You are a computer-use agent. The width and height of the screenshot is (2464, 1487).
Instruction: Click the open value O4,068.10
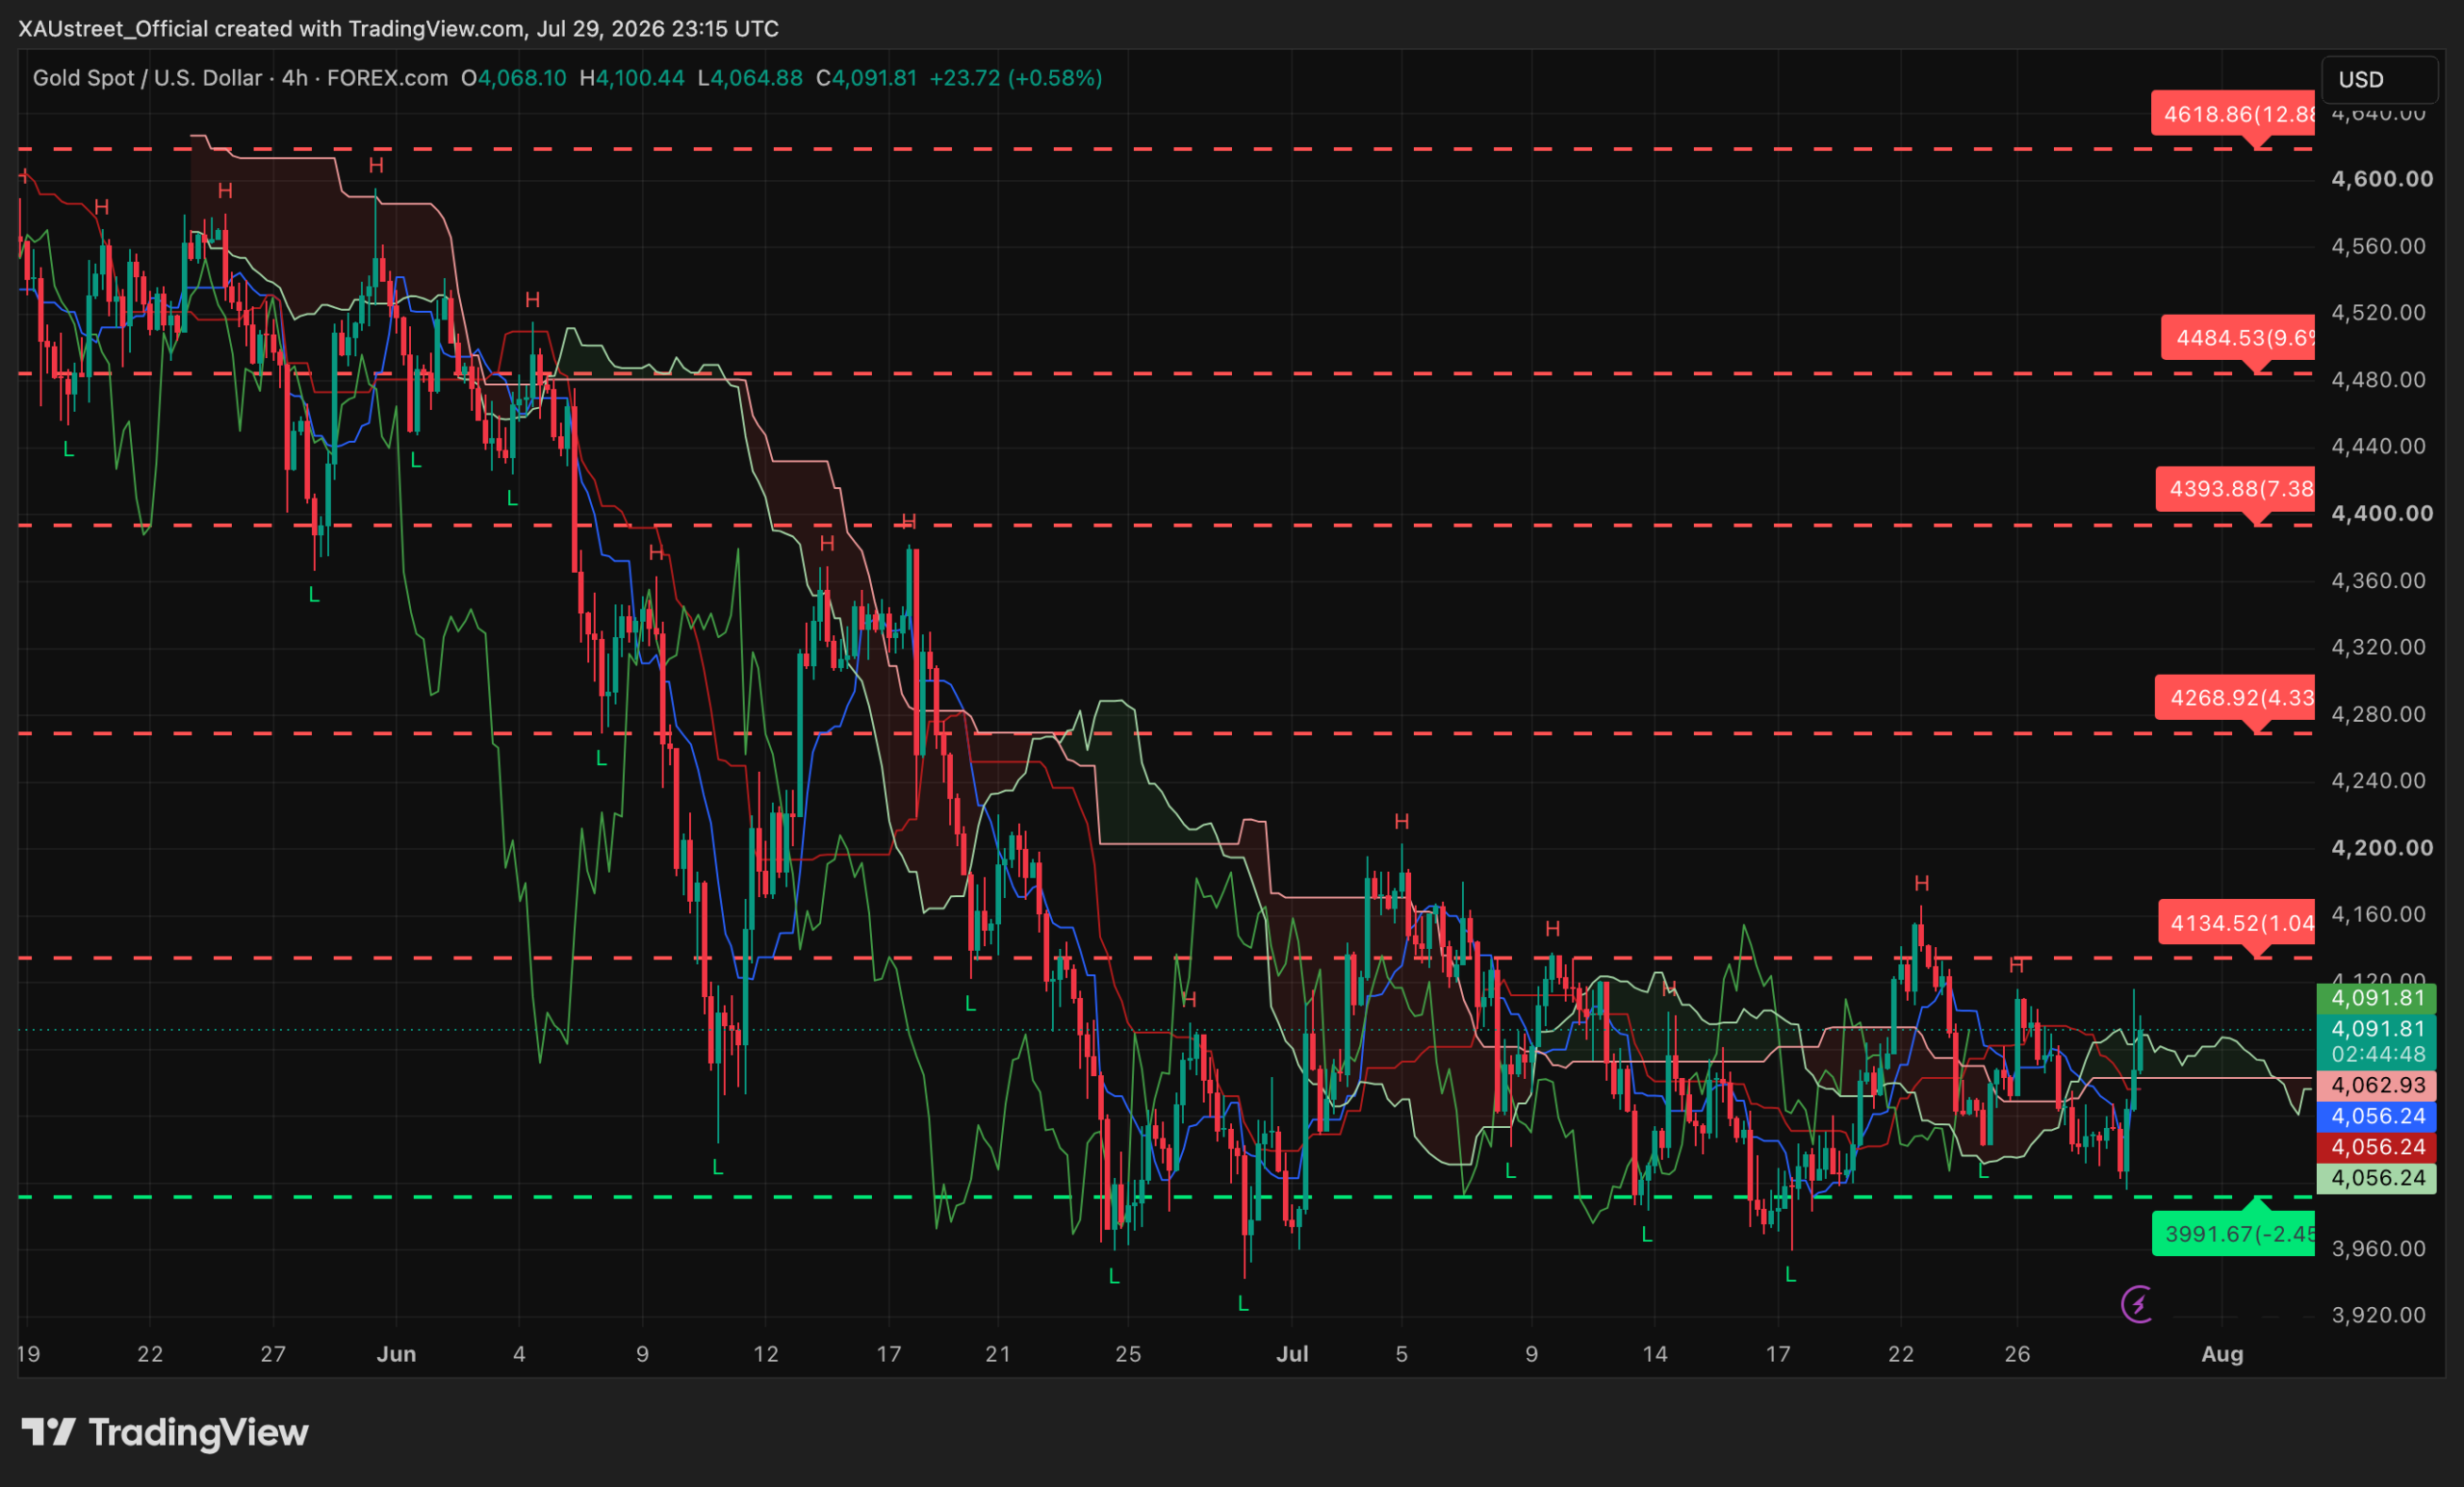tap(513, 78)
